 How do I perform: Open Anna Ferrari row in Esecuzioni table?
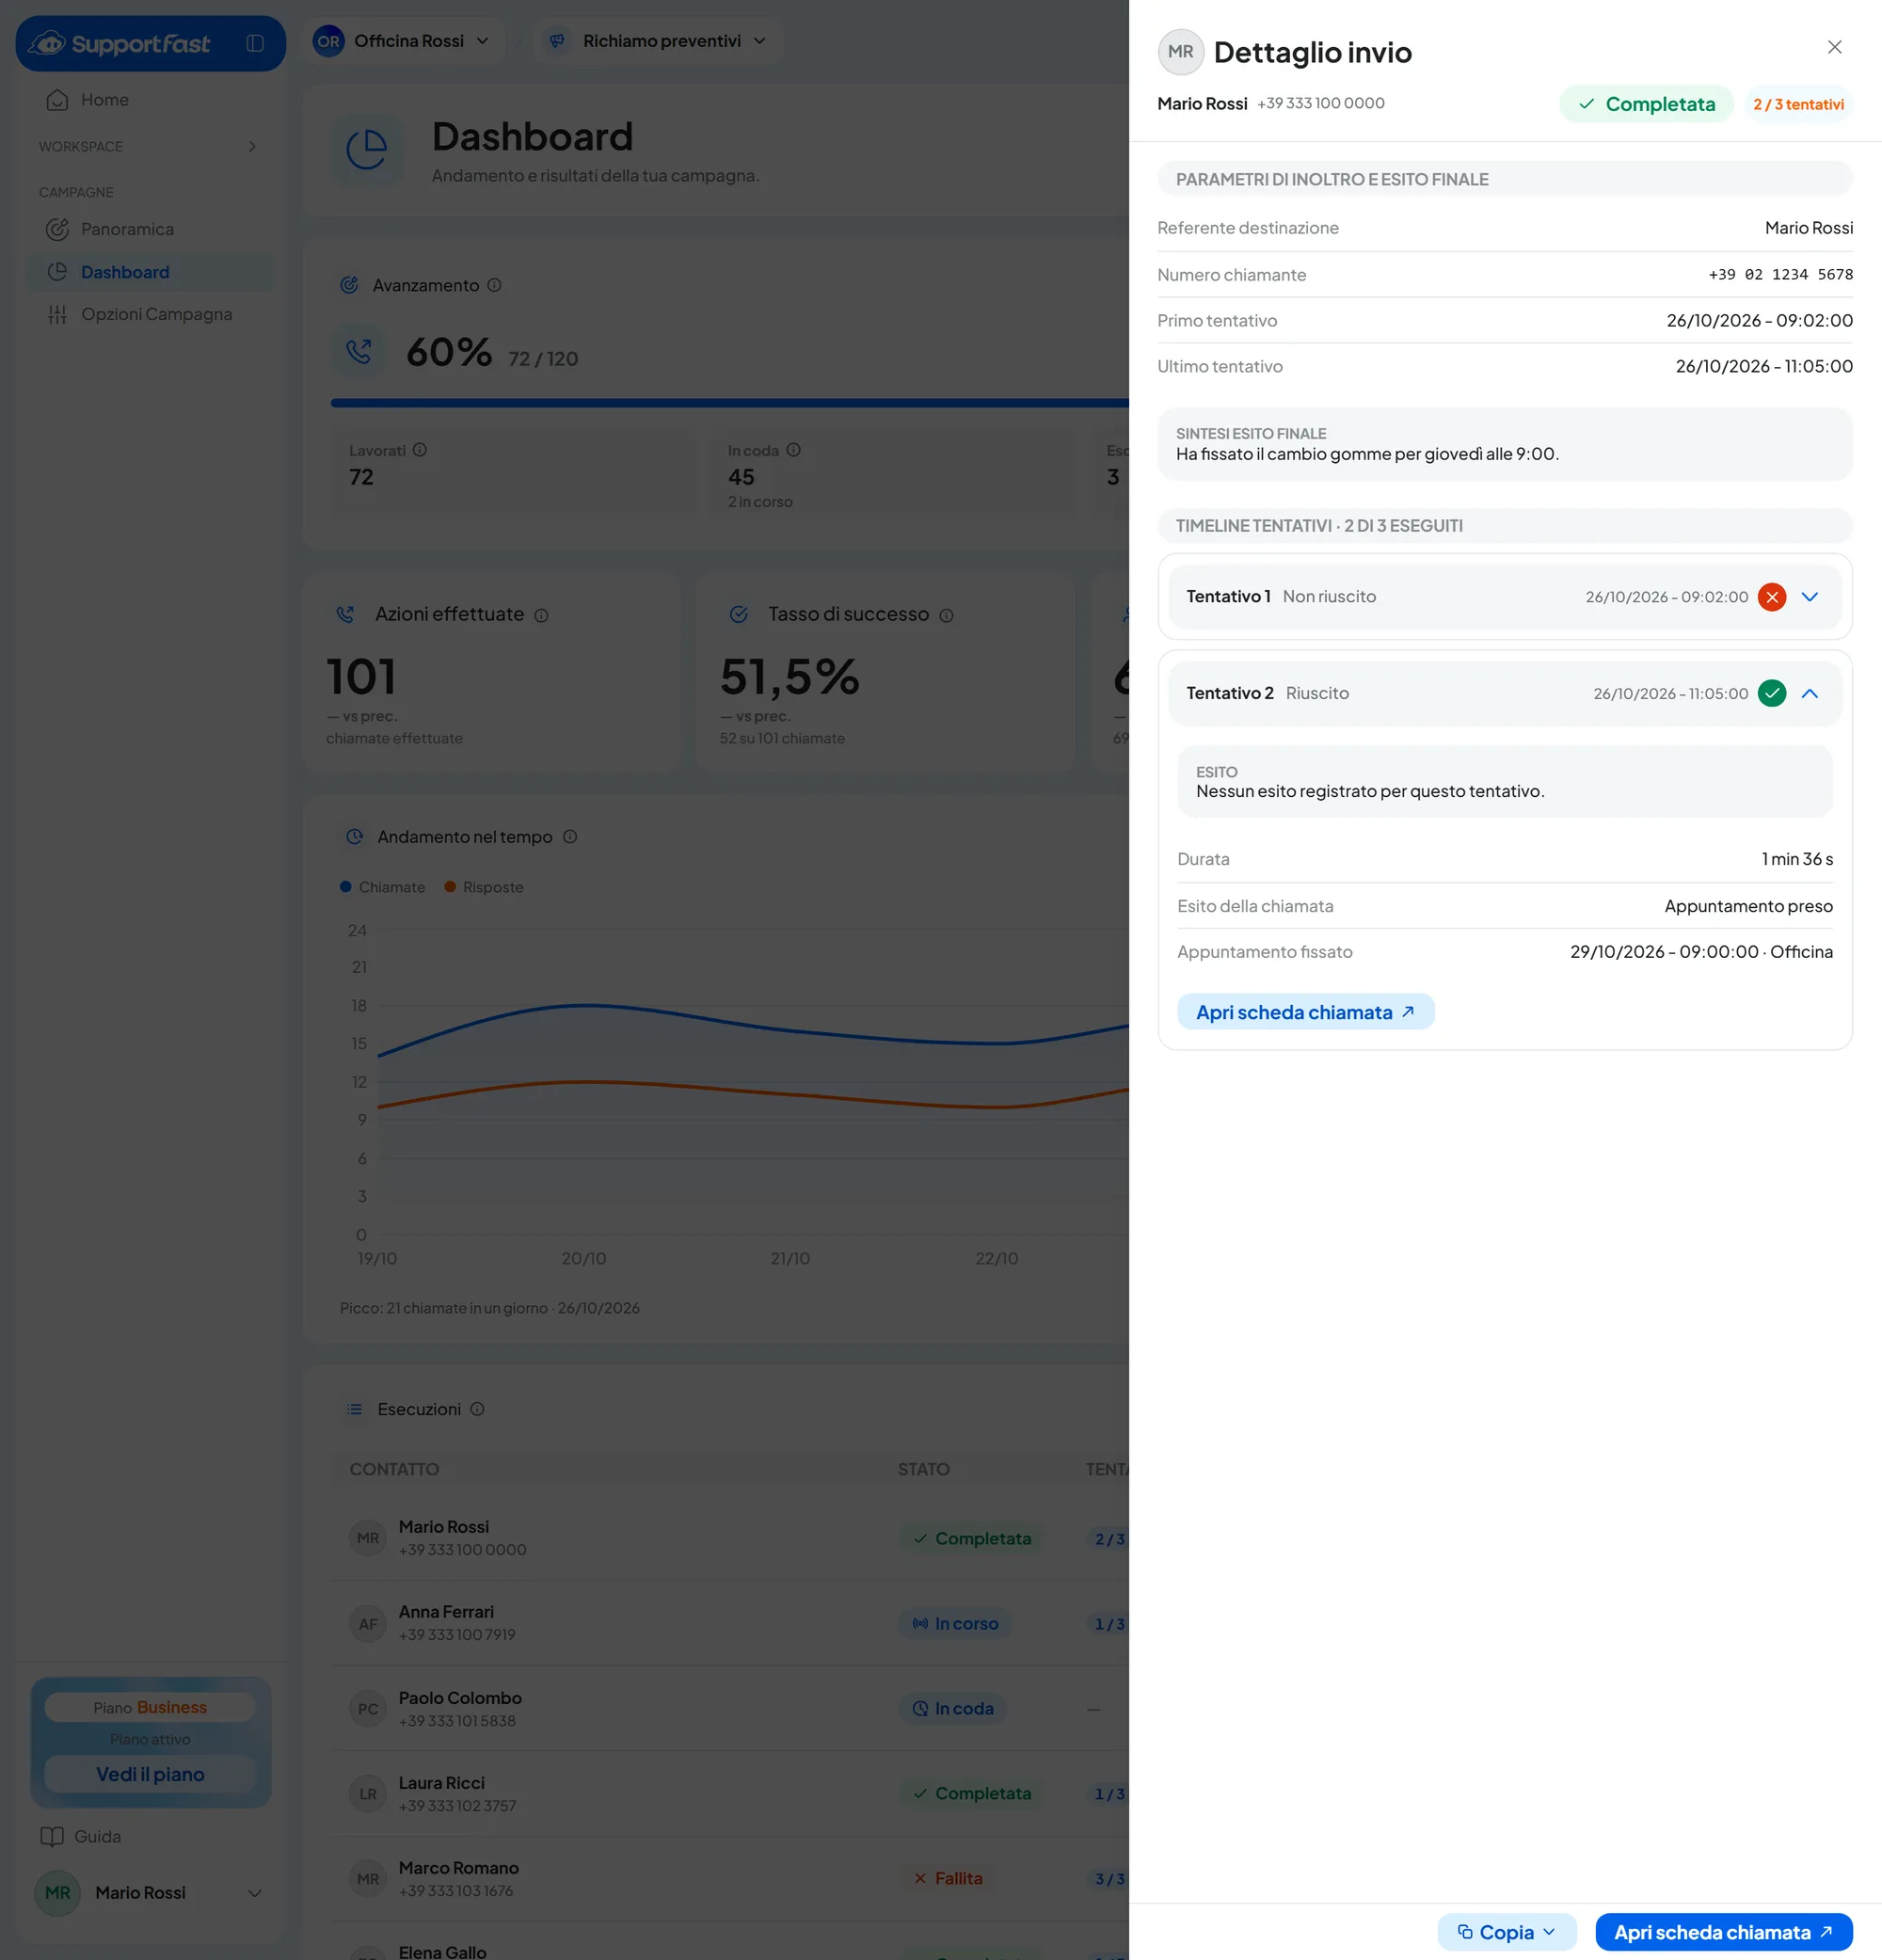tap(730, 1623)
